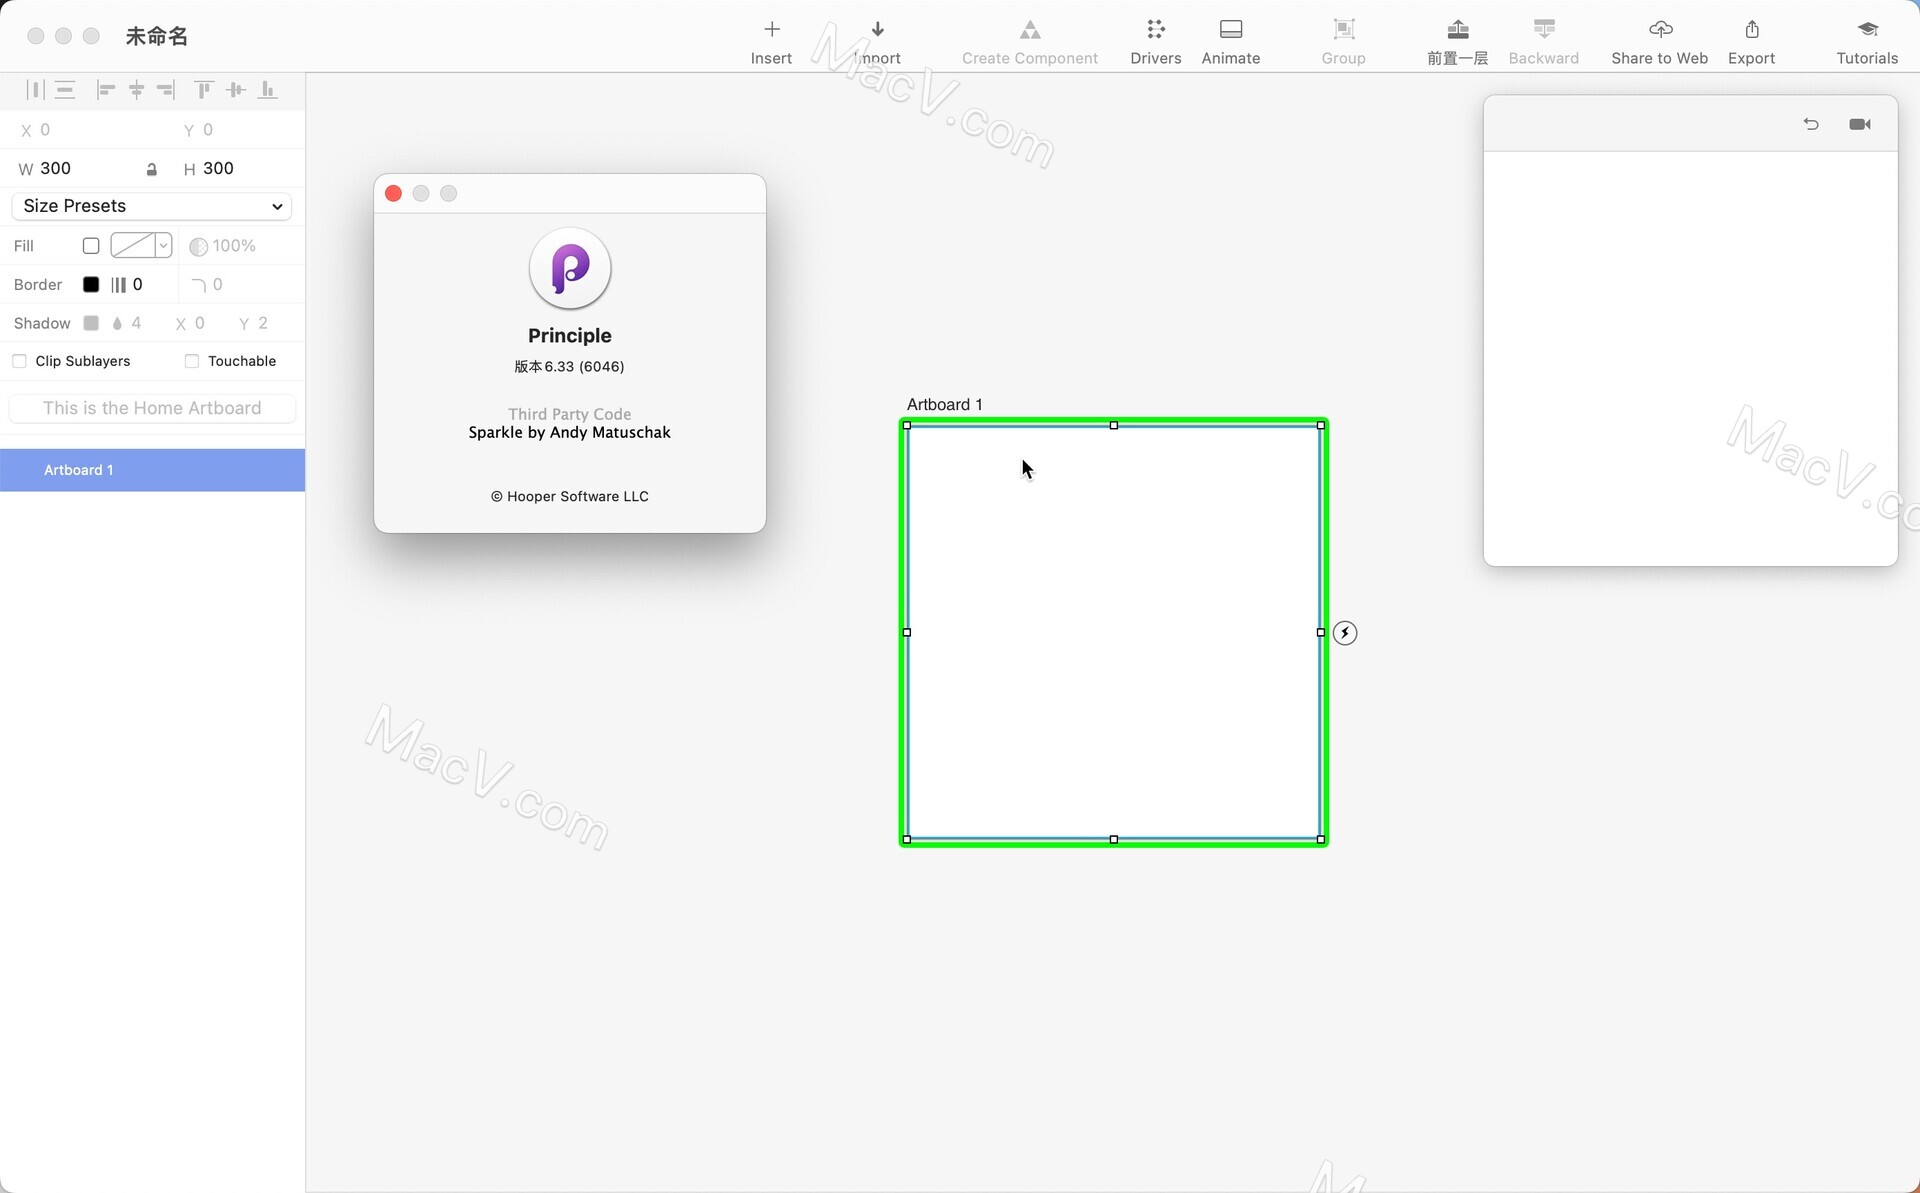Image resolution: width=1920 pixels, height=1193 pixels.
Task: Open the Tutorials panel
Action: point(1866,40)
